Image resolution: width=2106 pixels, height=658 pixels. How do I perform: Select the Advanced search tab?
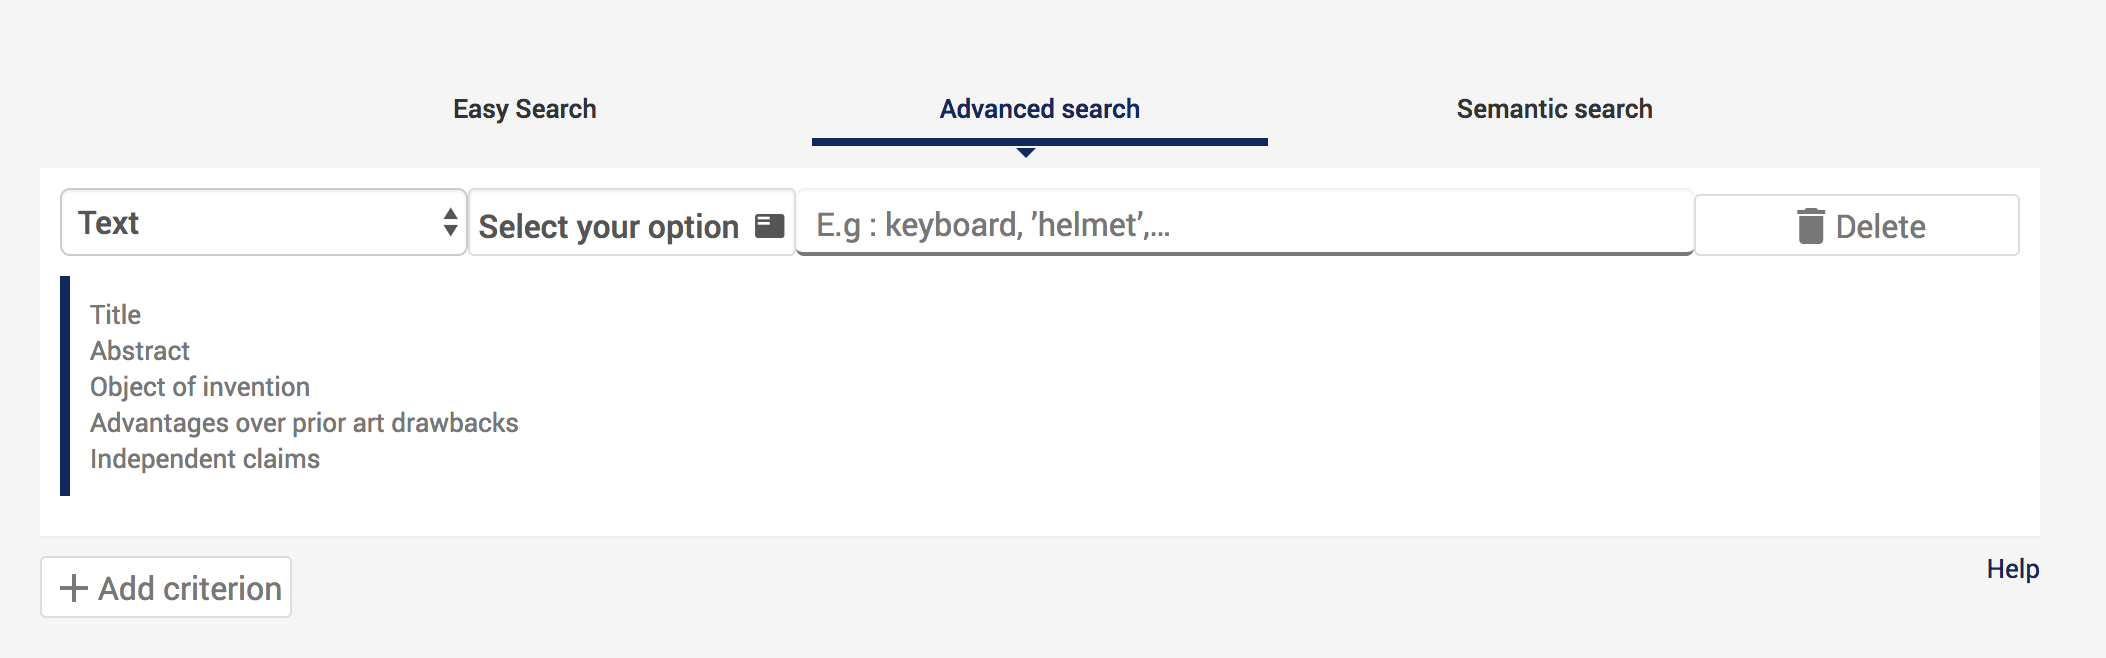(1039, 109)
